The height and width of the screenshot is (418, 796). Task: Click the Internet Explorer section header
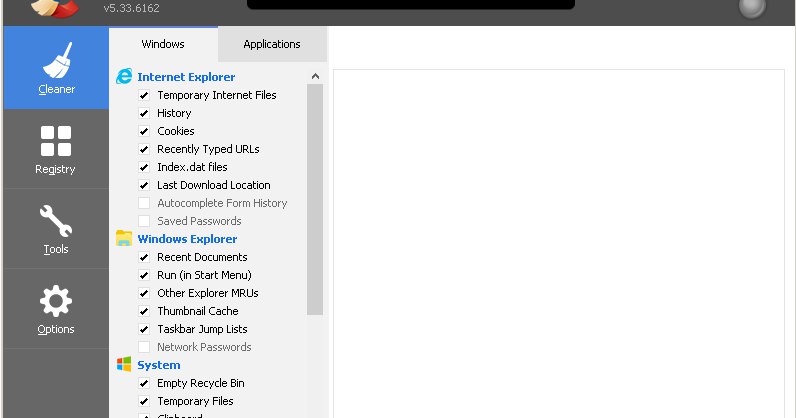point(186,77)
